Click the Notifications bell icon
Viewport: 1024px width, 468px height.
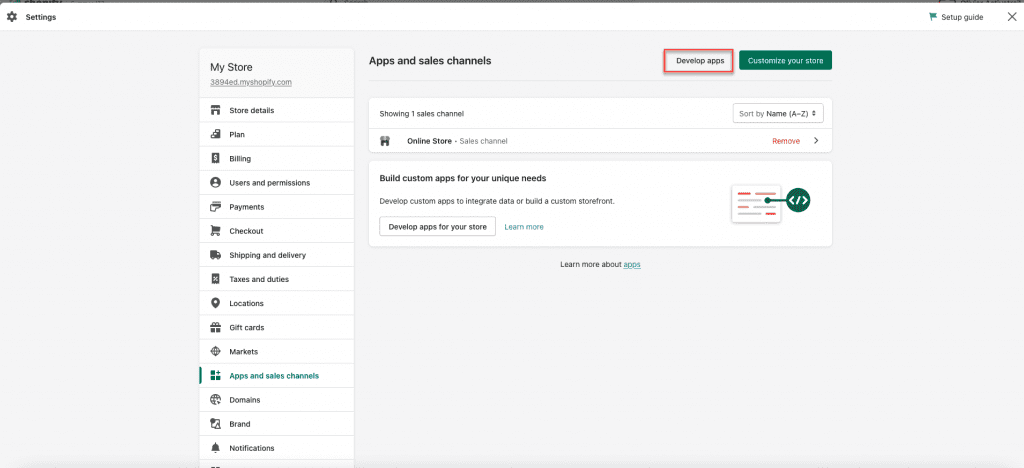216,448
